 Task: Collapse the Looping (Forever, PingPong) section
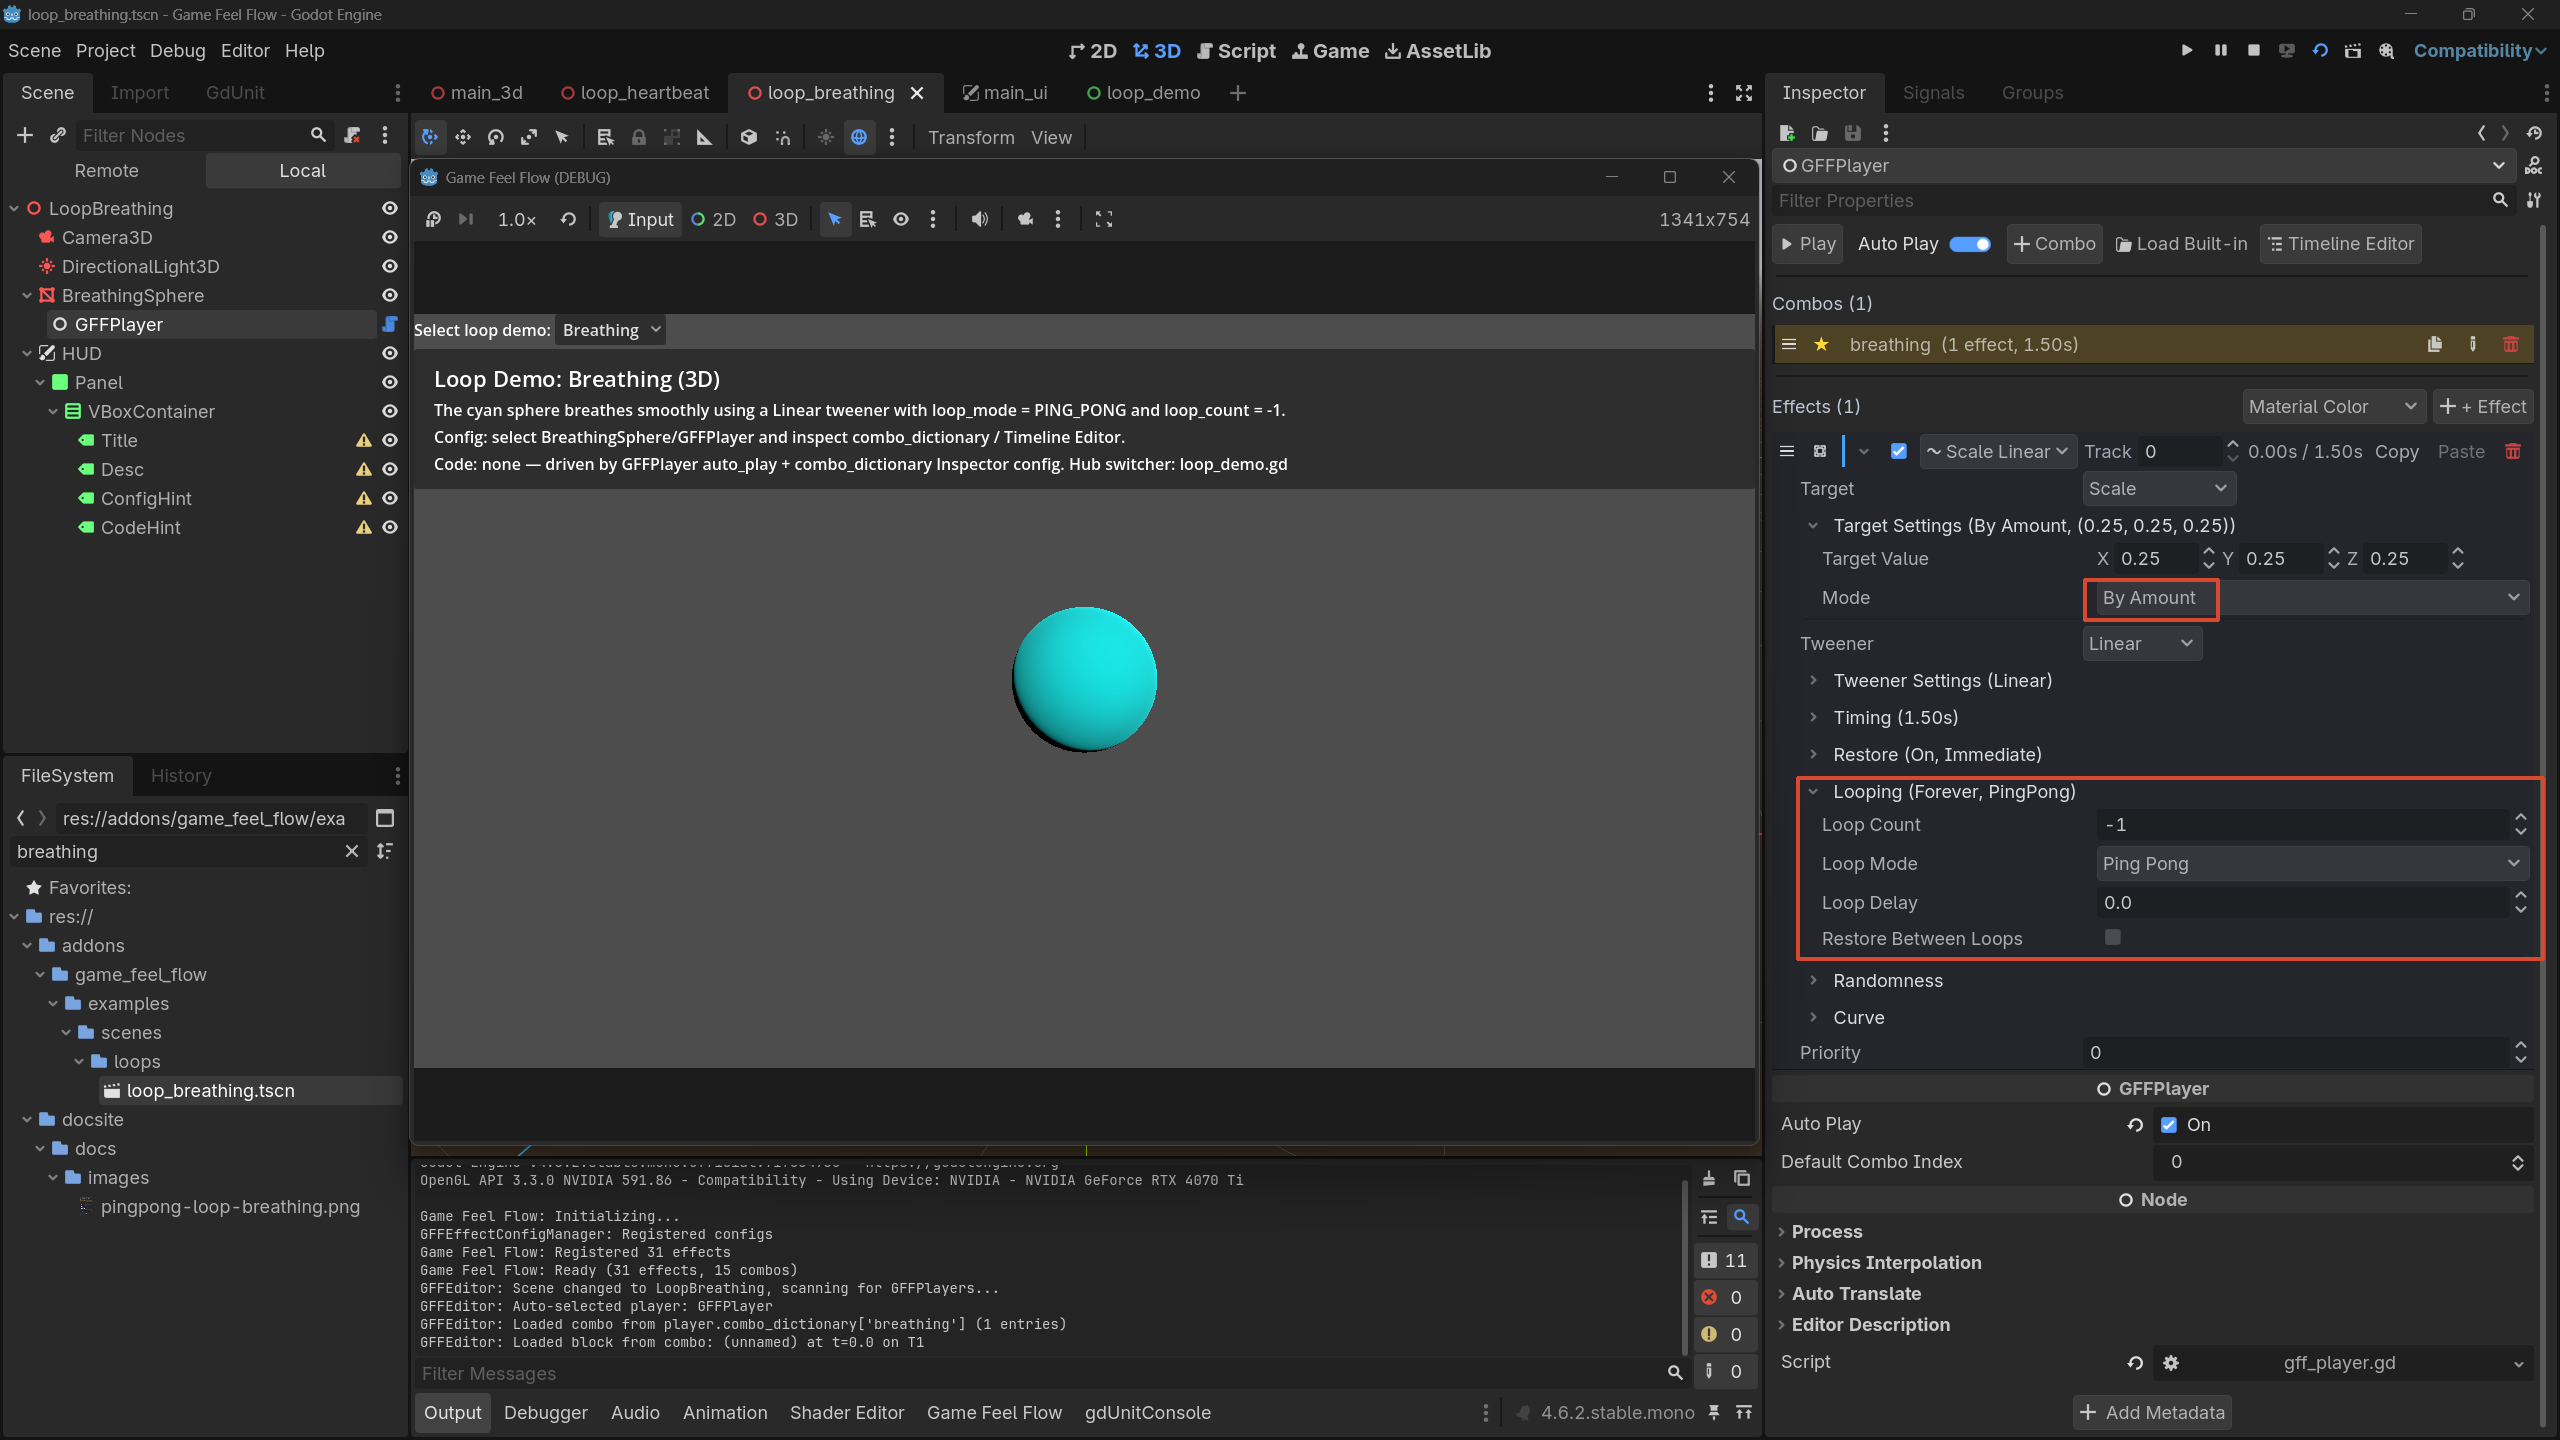1953,791
